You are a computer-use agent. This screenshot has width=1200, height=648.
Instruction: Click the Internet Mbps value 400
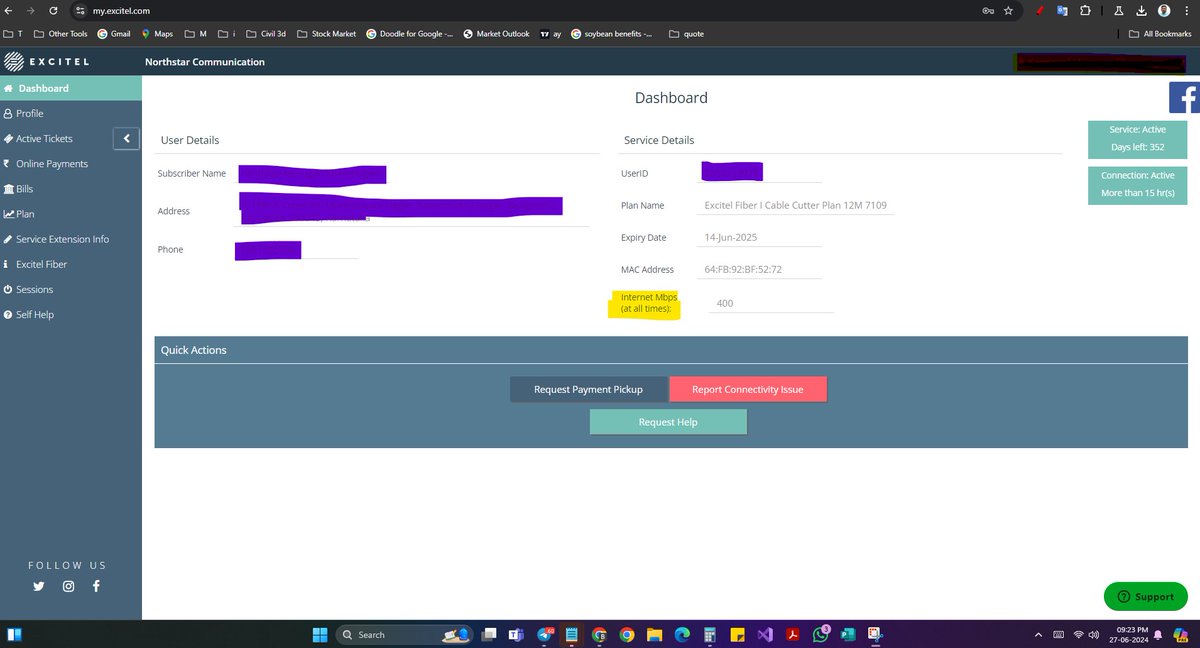(x=770, y=303)
